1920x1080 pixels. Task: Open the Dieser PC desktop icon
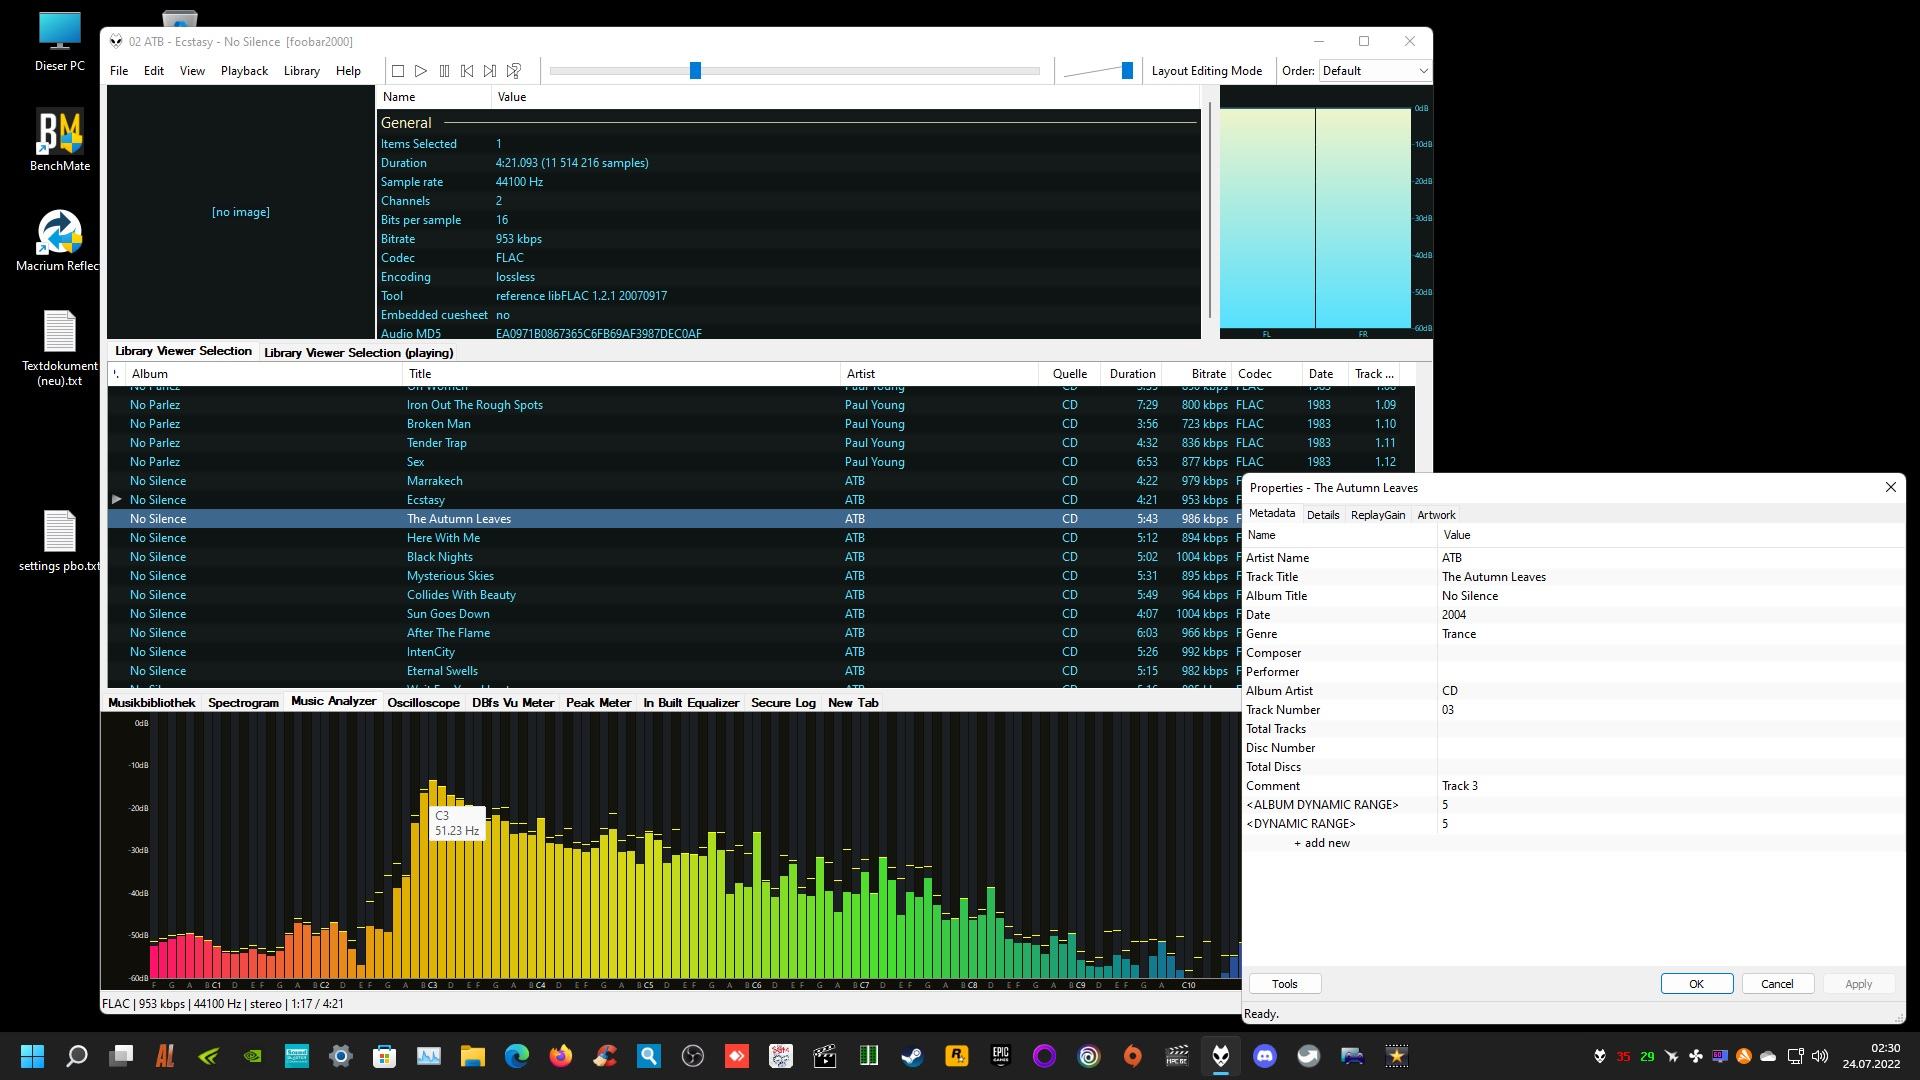[60, 42]
